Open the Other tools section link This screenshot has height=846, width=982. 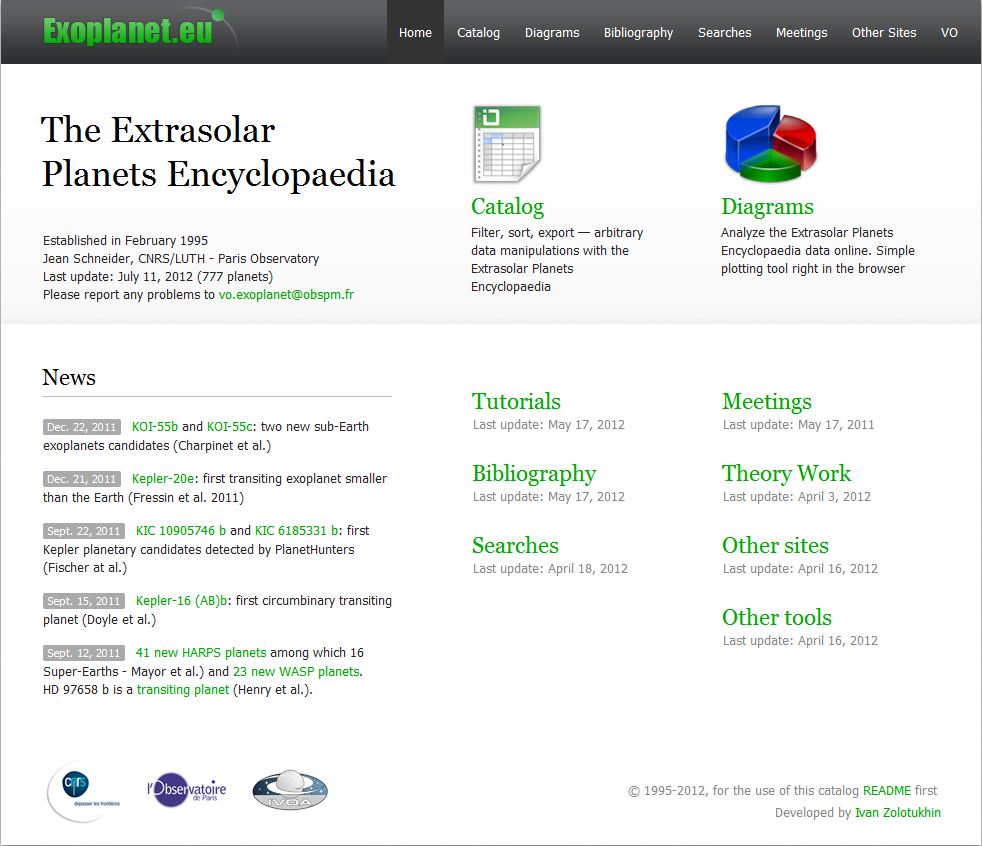click(x=777, y=617)
